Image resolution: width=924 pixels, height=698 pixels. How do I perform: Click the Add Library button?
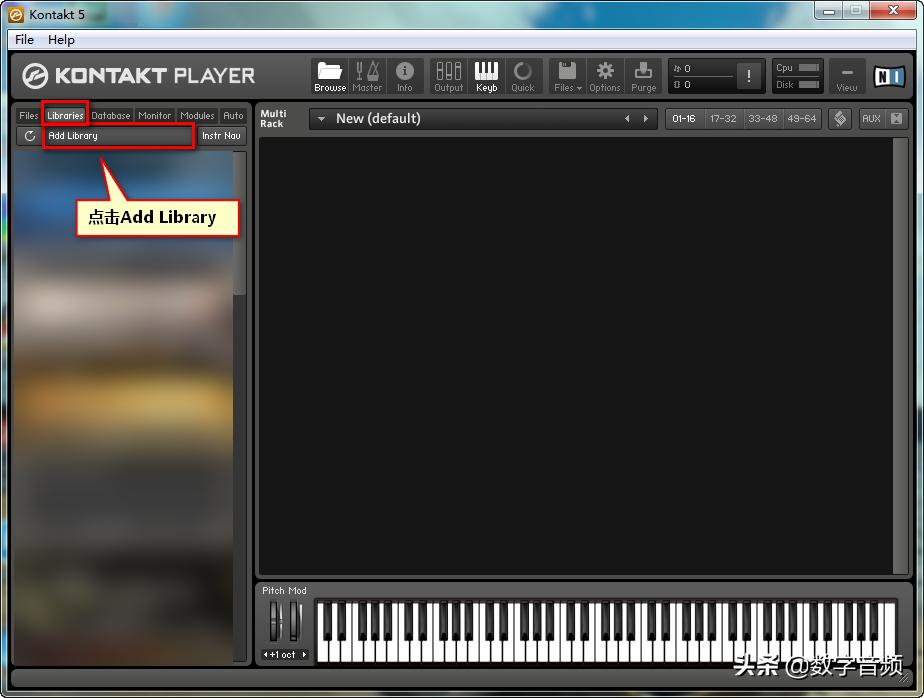(x=119, y=135)
